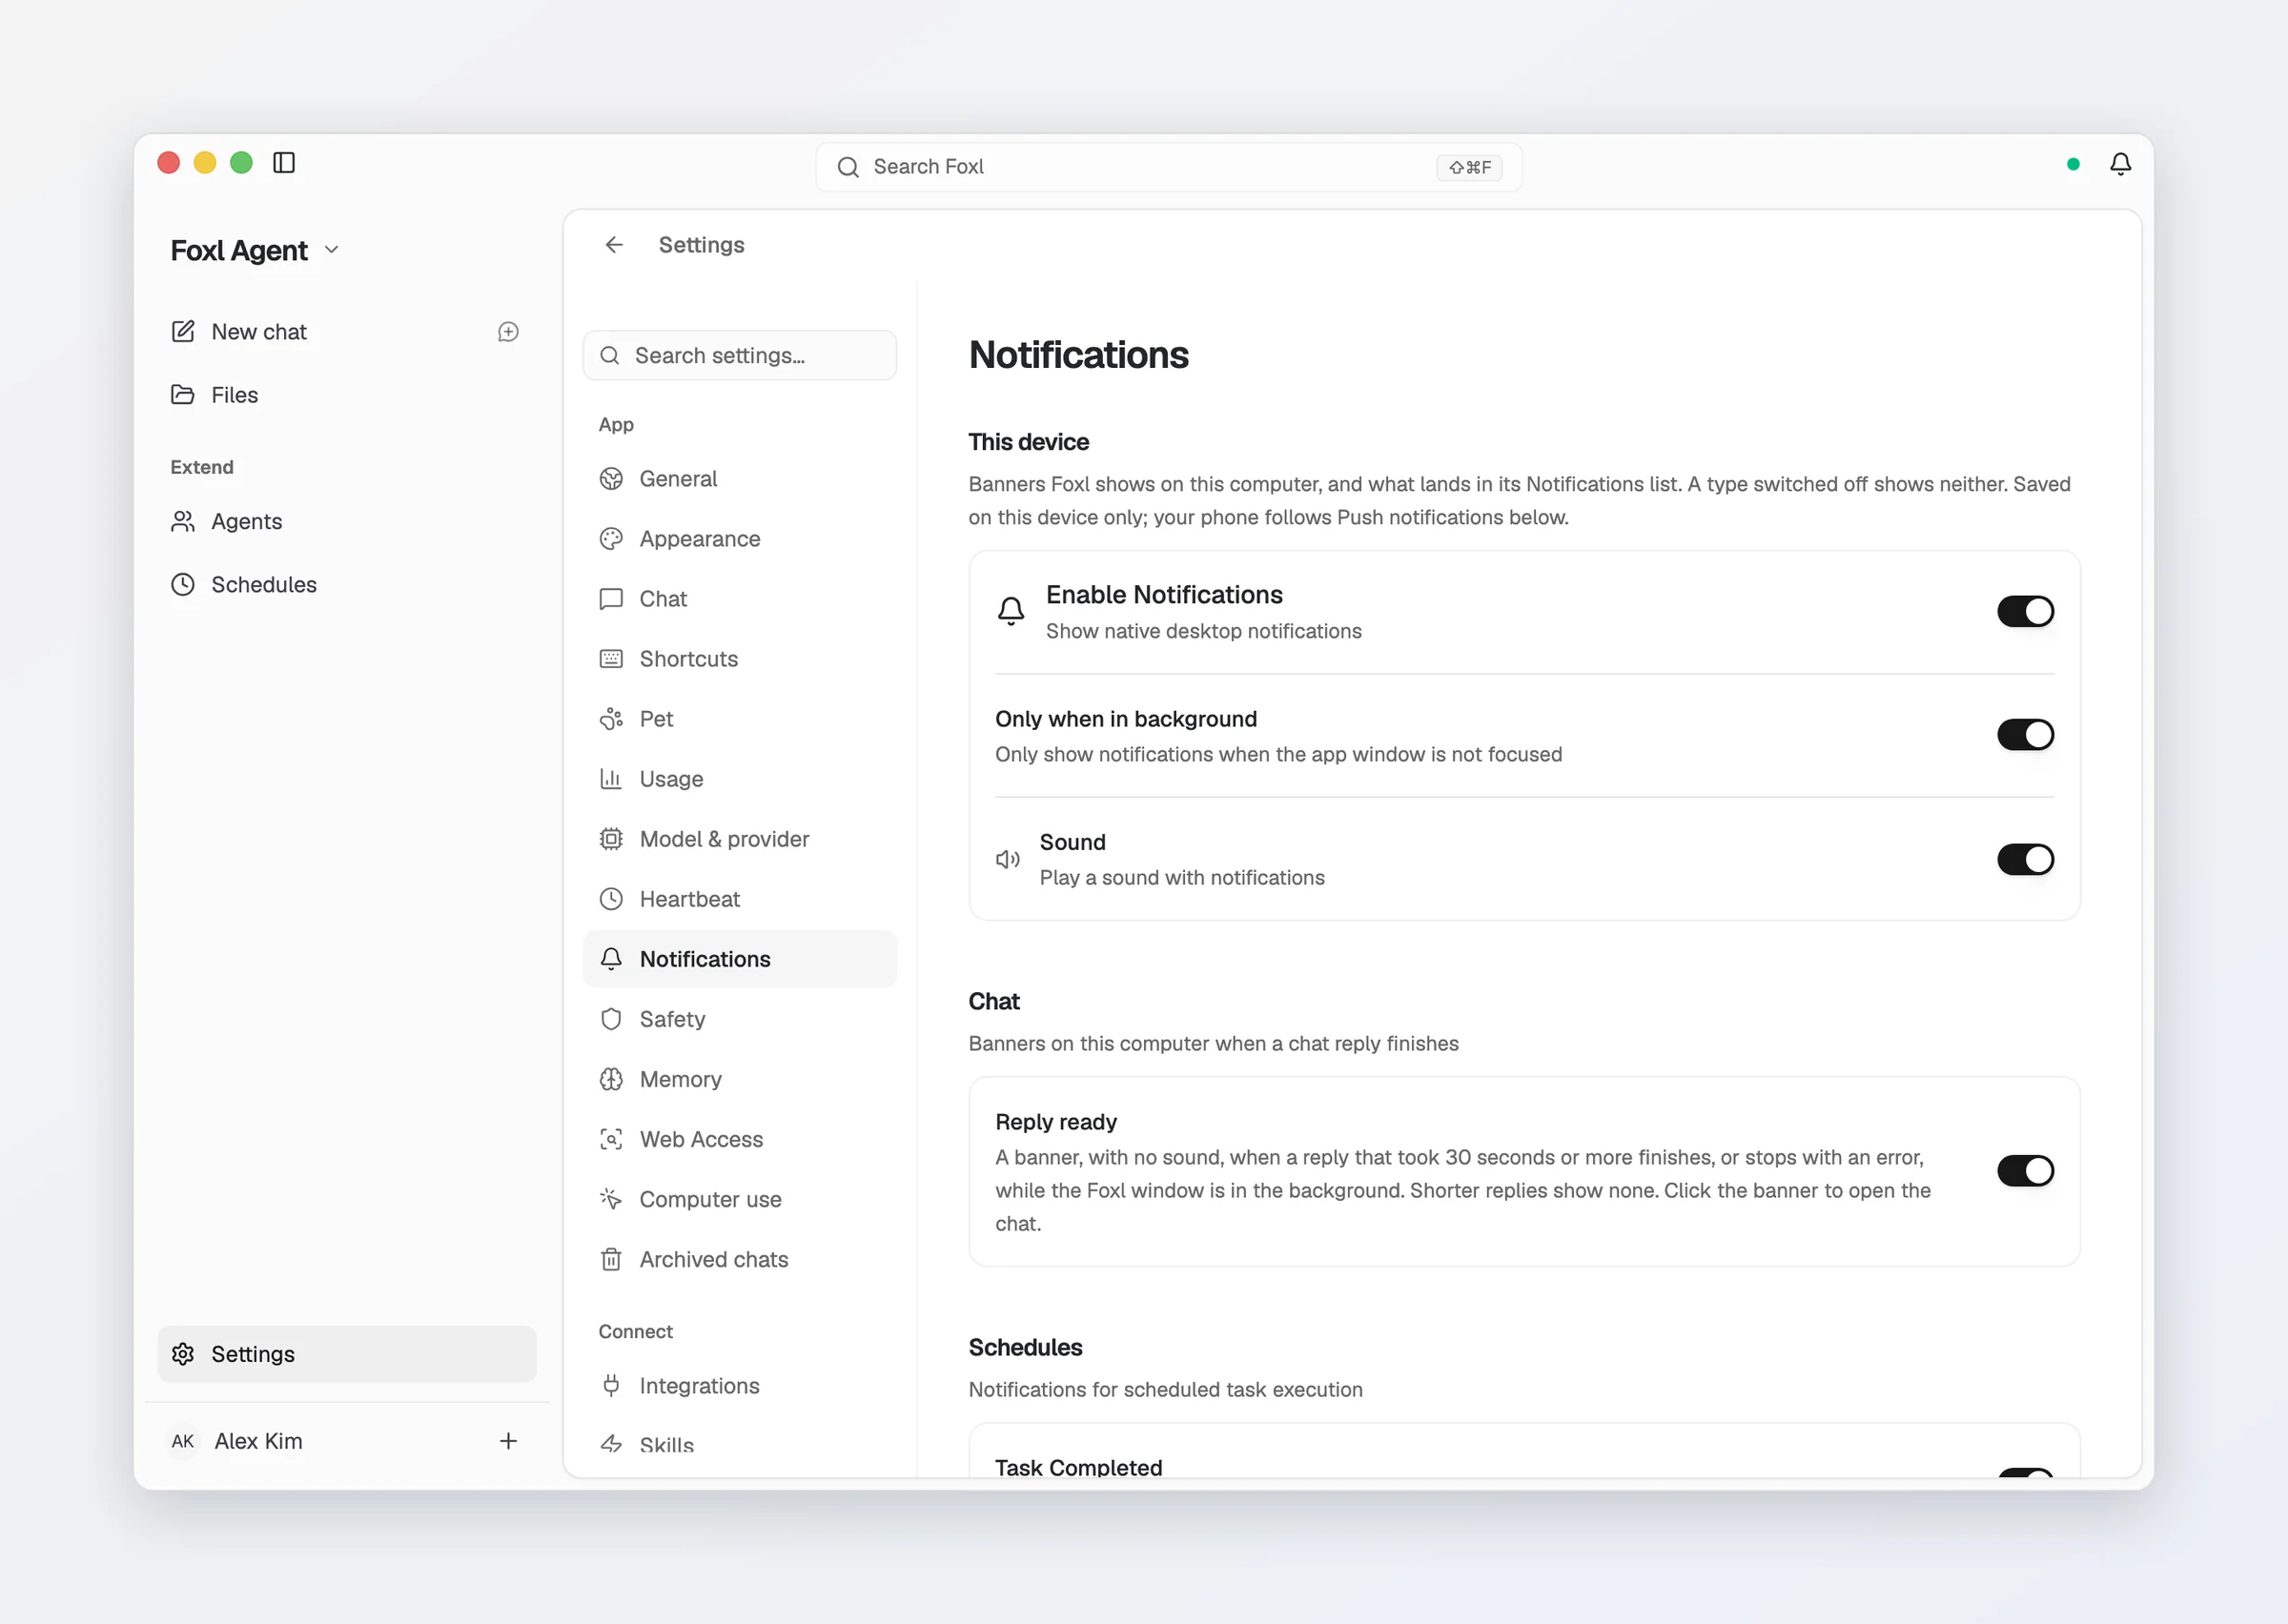Image resolution: width=2288 pixels, height=1624 pixels.
Task: Click the 'Task Completed' row label
Action: (1078, 1467)
